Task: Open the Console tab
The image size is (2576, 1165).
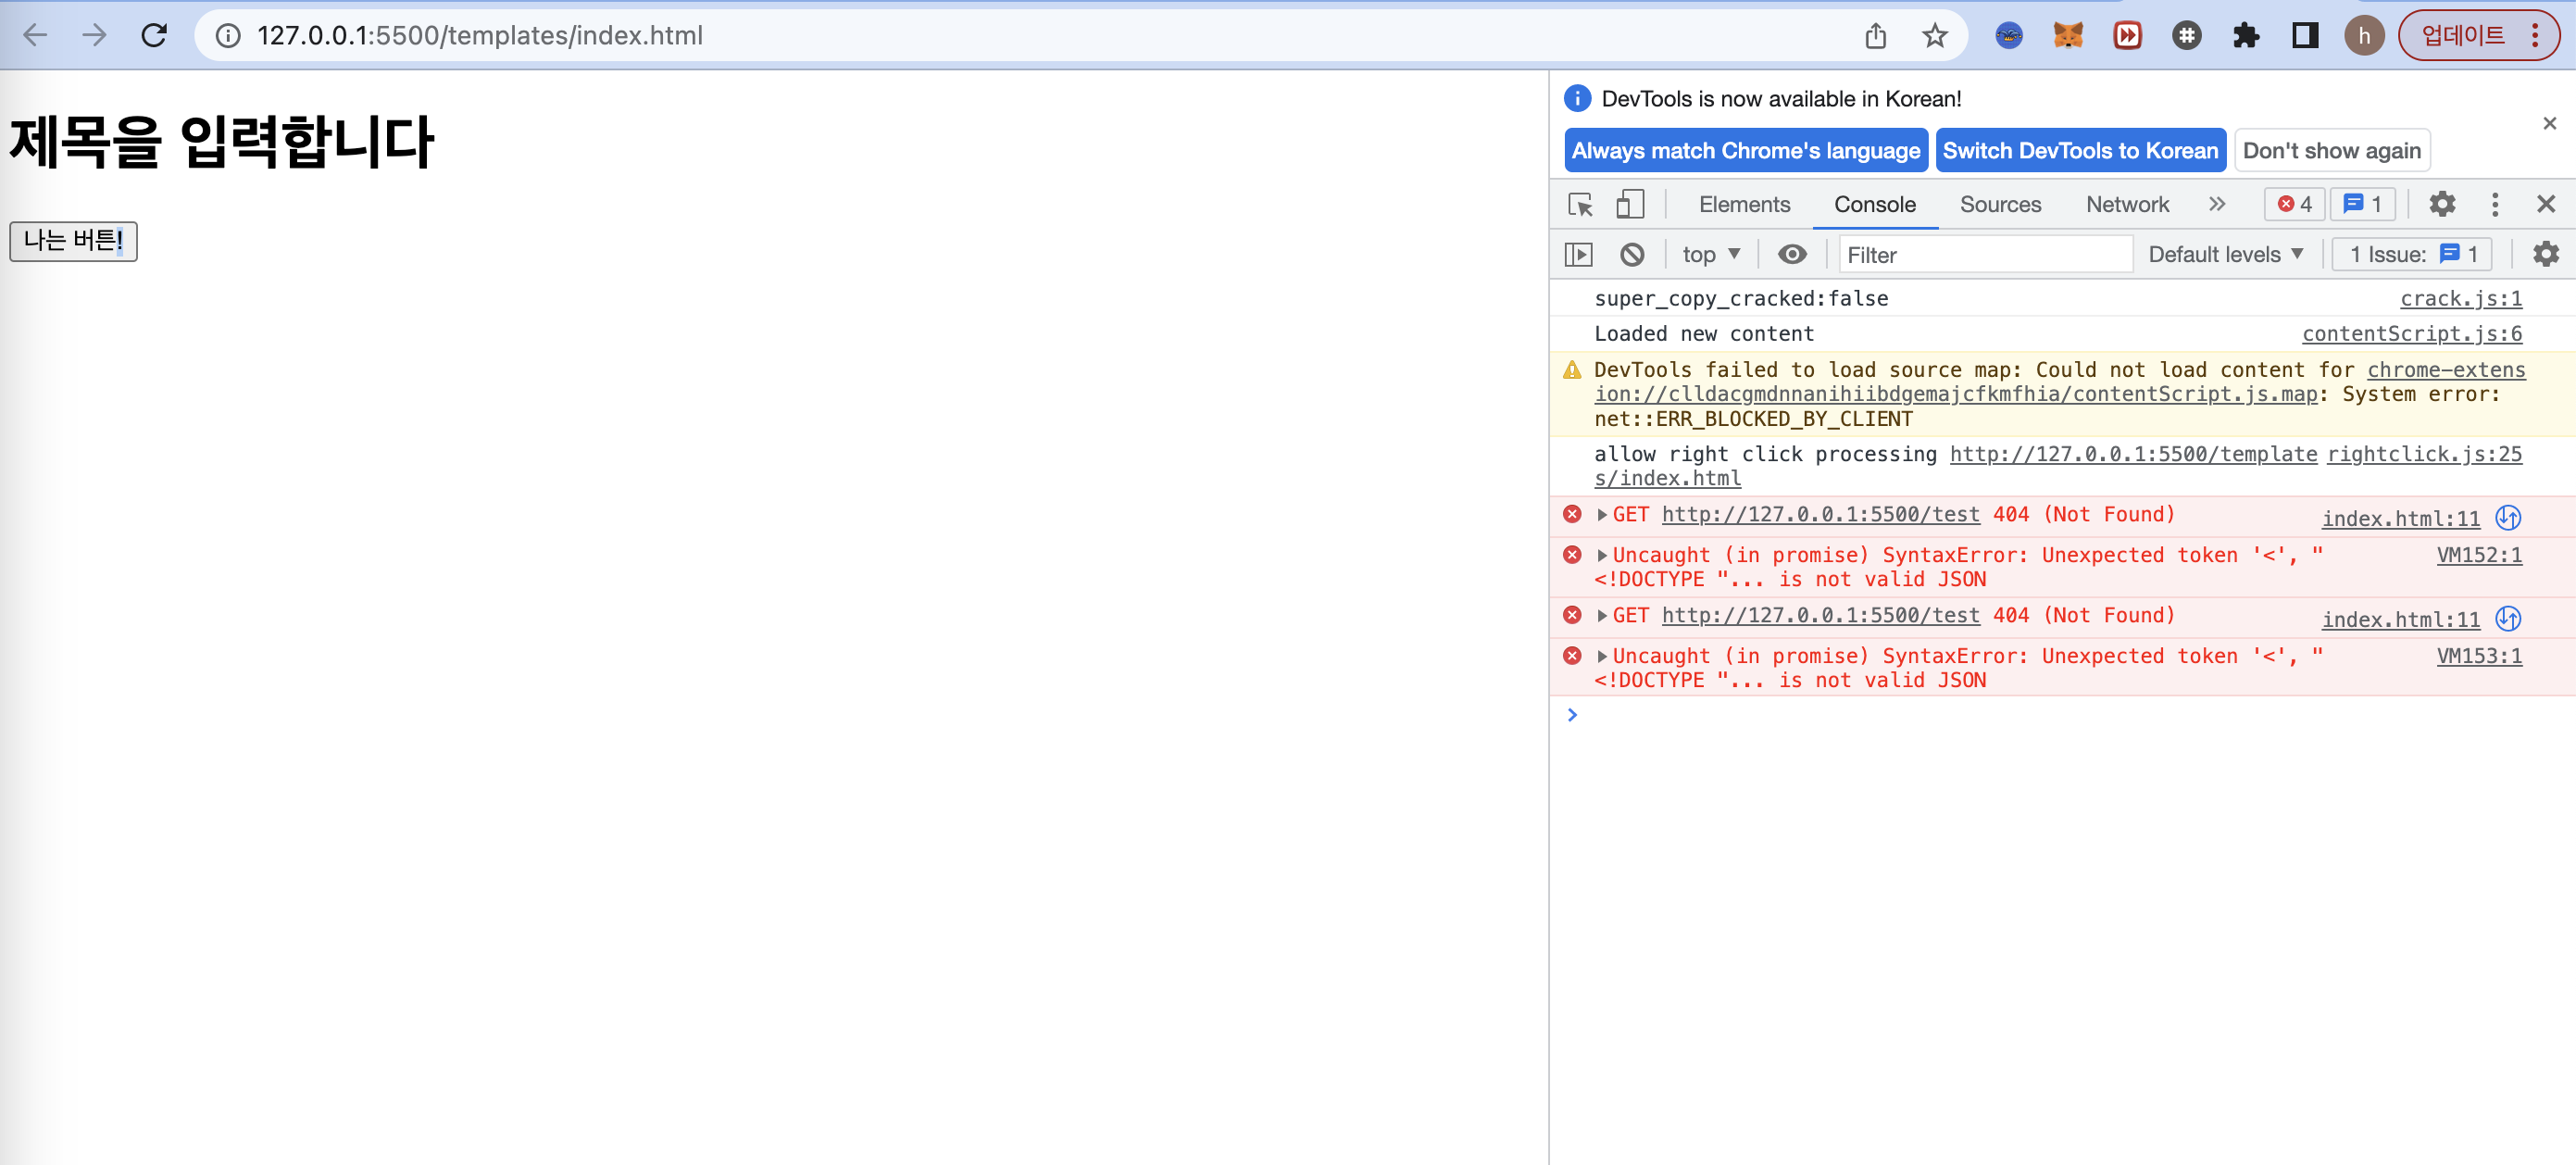Action: pyautogui.click(x=1874, y=205)
